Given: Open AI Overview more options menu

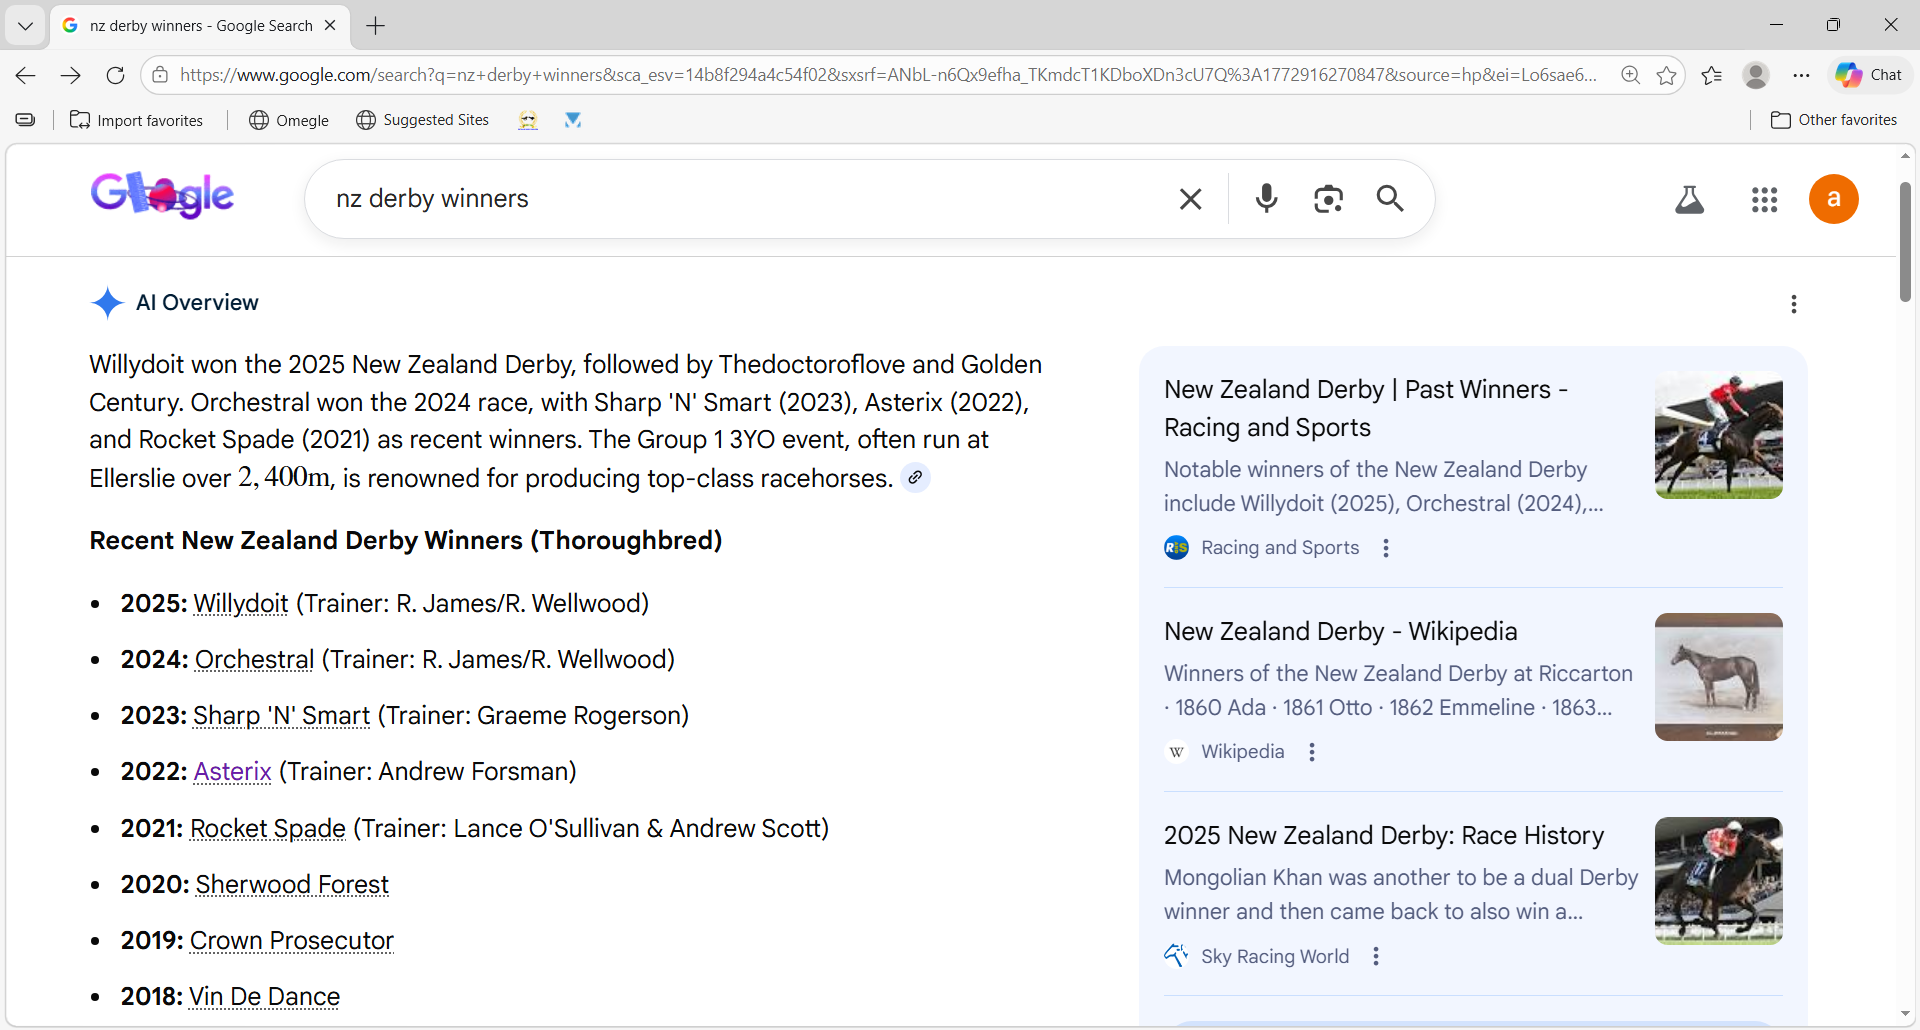Looking at the screenshot, I should point(1793,304).
